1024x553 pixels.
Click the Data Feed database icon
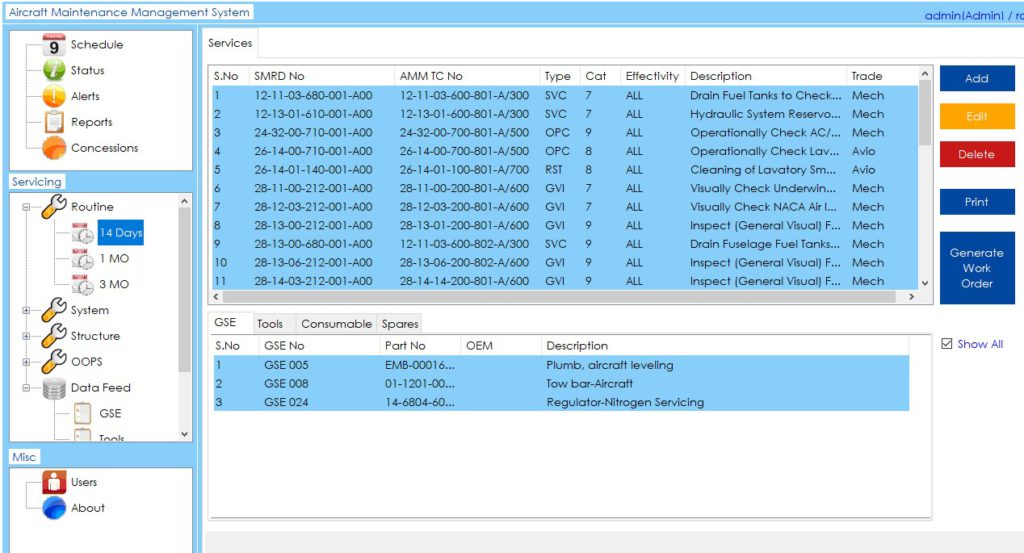[x=54, y=388]
